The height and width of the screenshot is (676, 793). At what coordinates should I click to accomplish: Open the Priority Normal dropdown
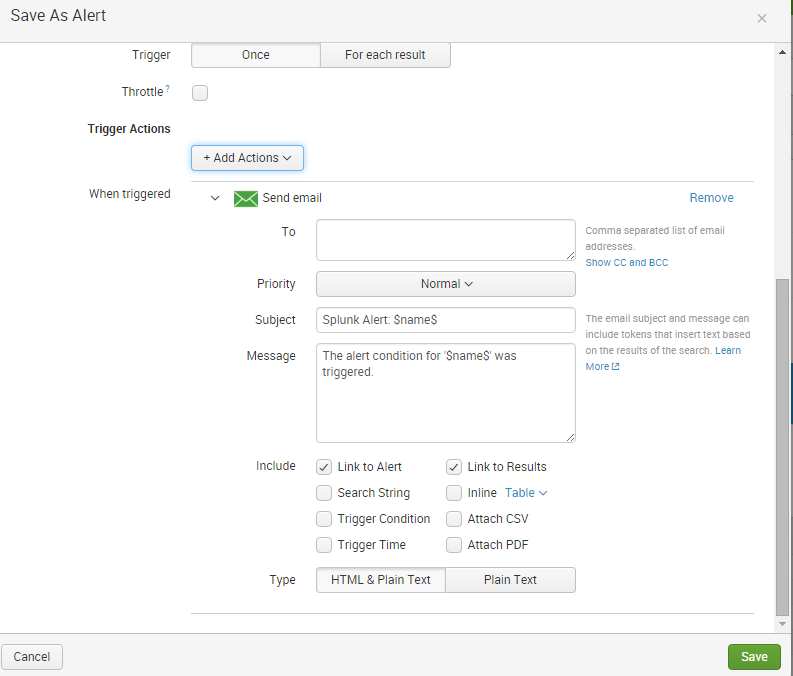pos(446,284)
